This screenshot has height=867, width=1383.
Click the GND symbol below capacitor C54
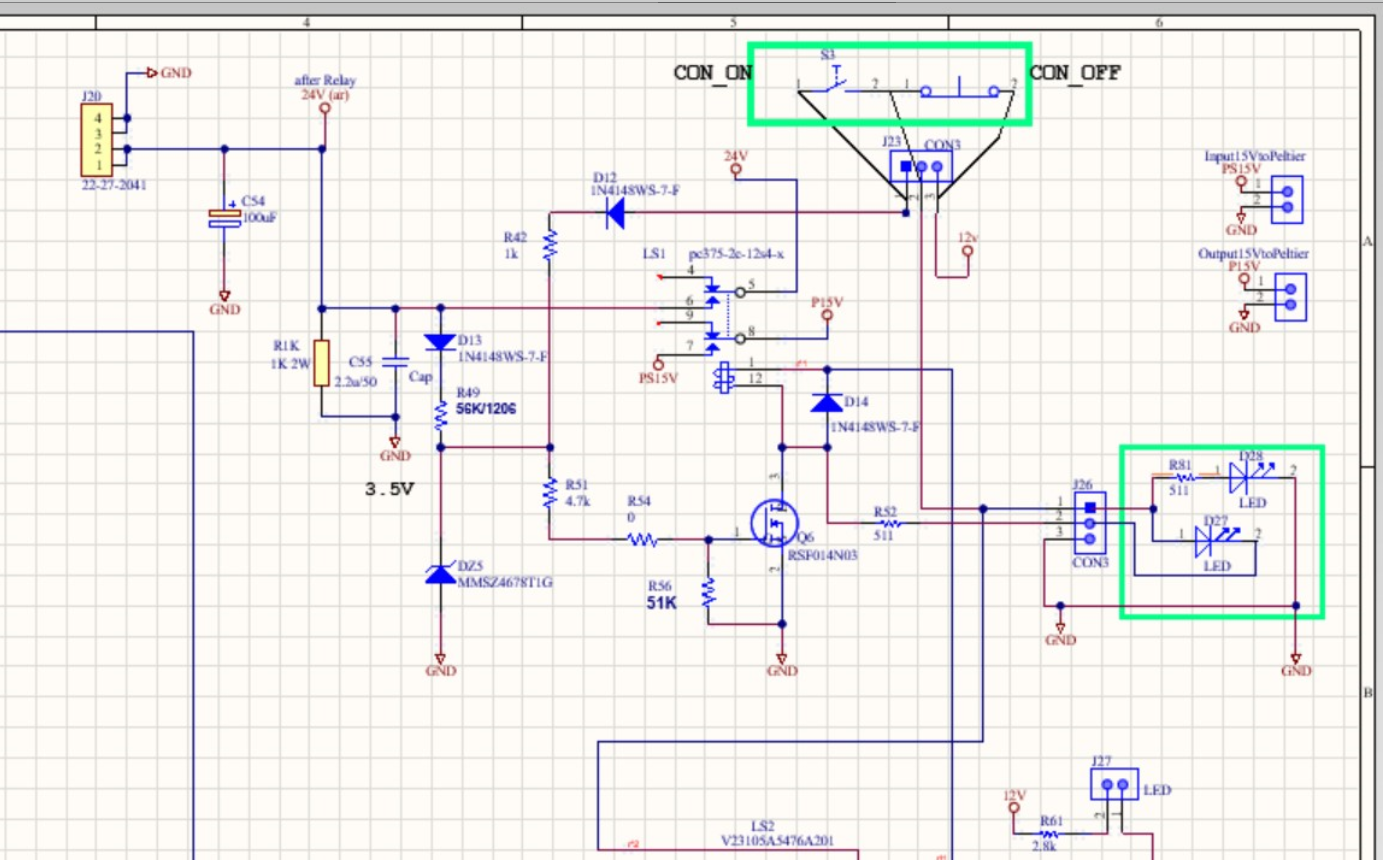[x=224, y=296]
